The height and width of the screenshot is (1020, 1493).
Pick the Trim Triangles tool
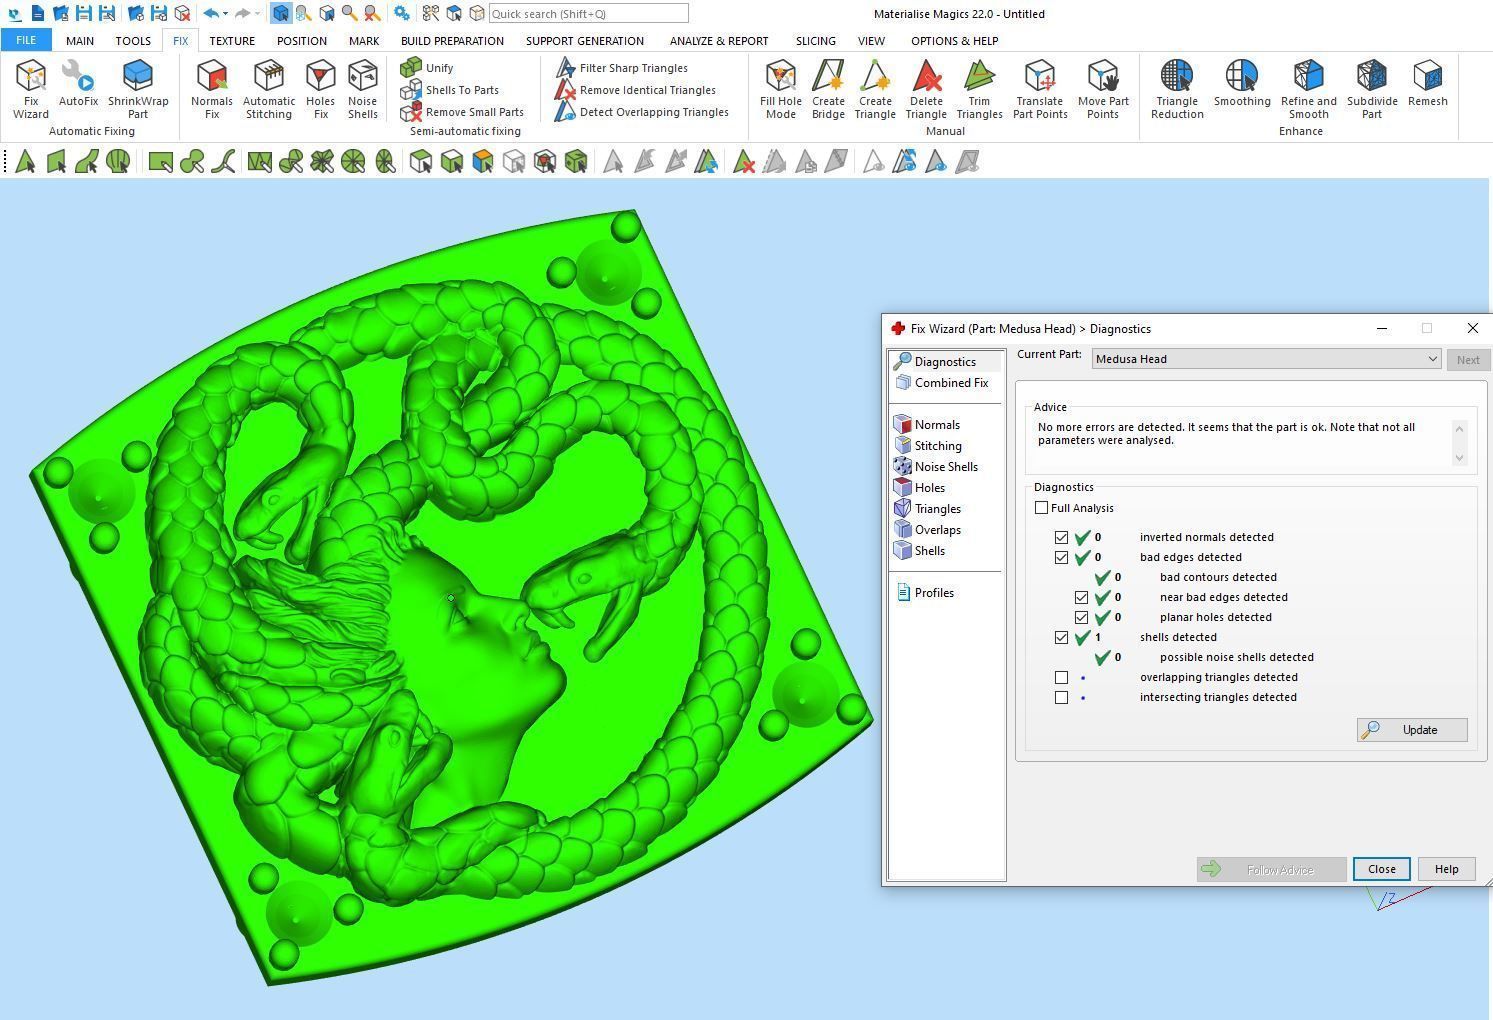pos(979,90)
